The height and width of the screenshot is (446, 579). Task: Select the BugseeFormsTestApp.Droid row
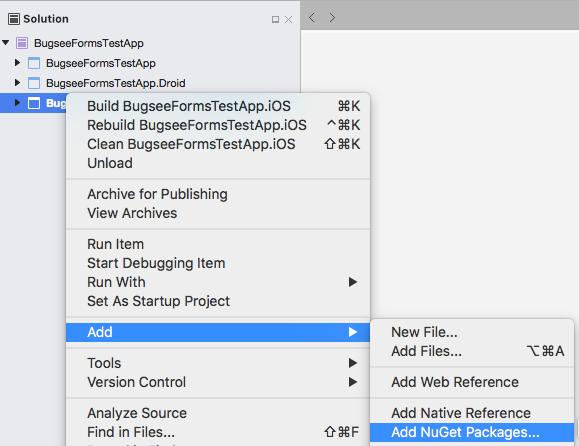click(x=150, y=83)
